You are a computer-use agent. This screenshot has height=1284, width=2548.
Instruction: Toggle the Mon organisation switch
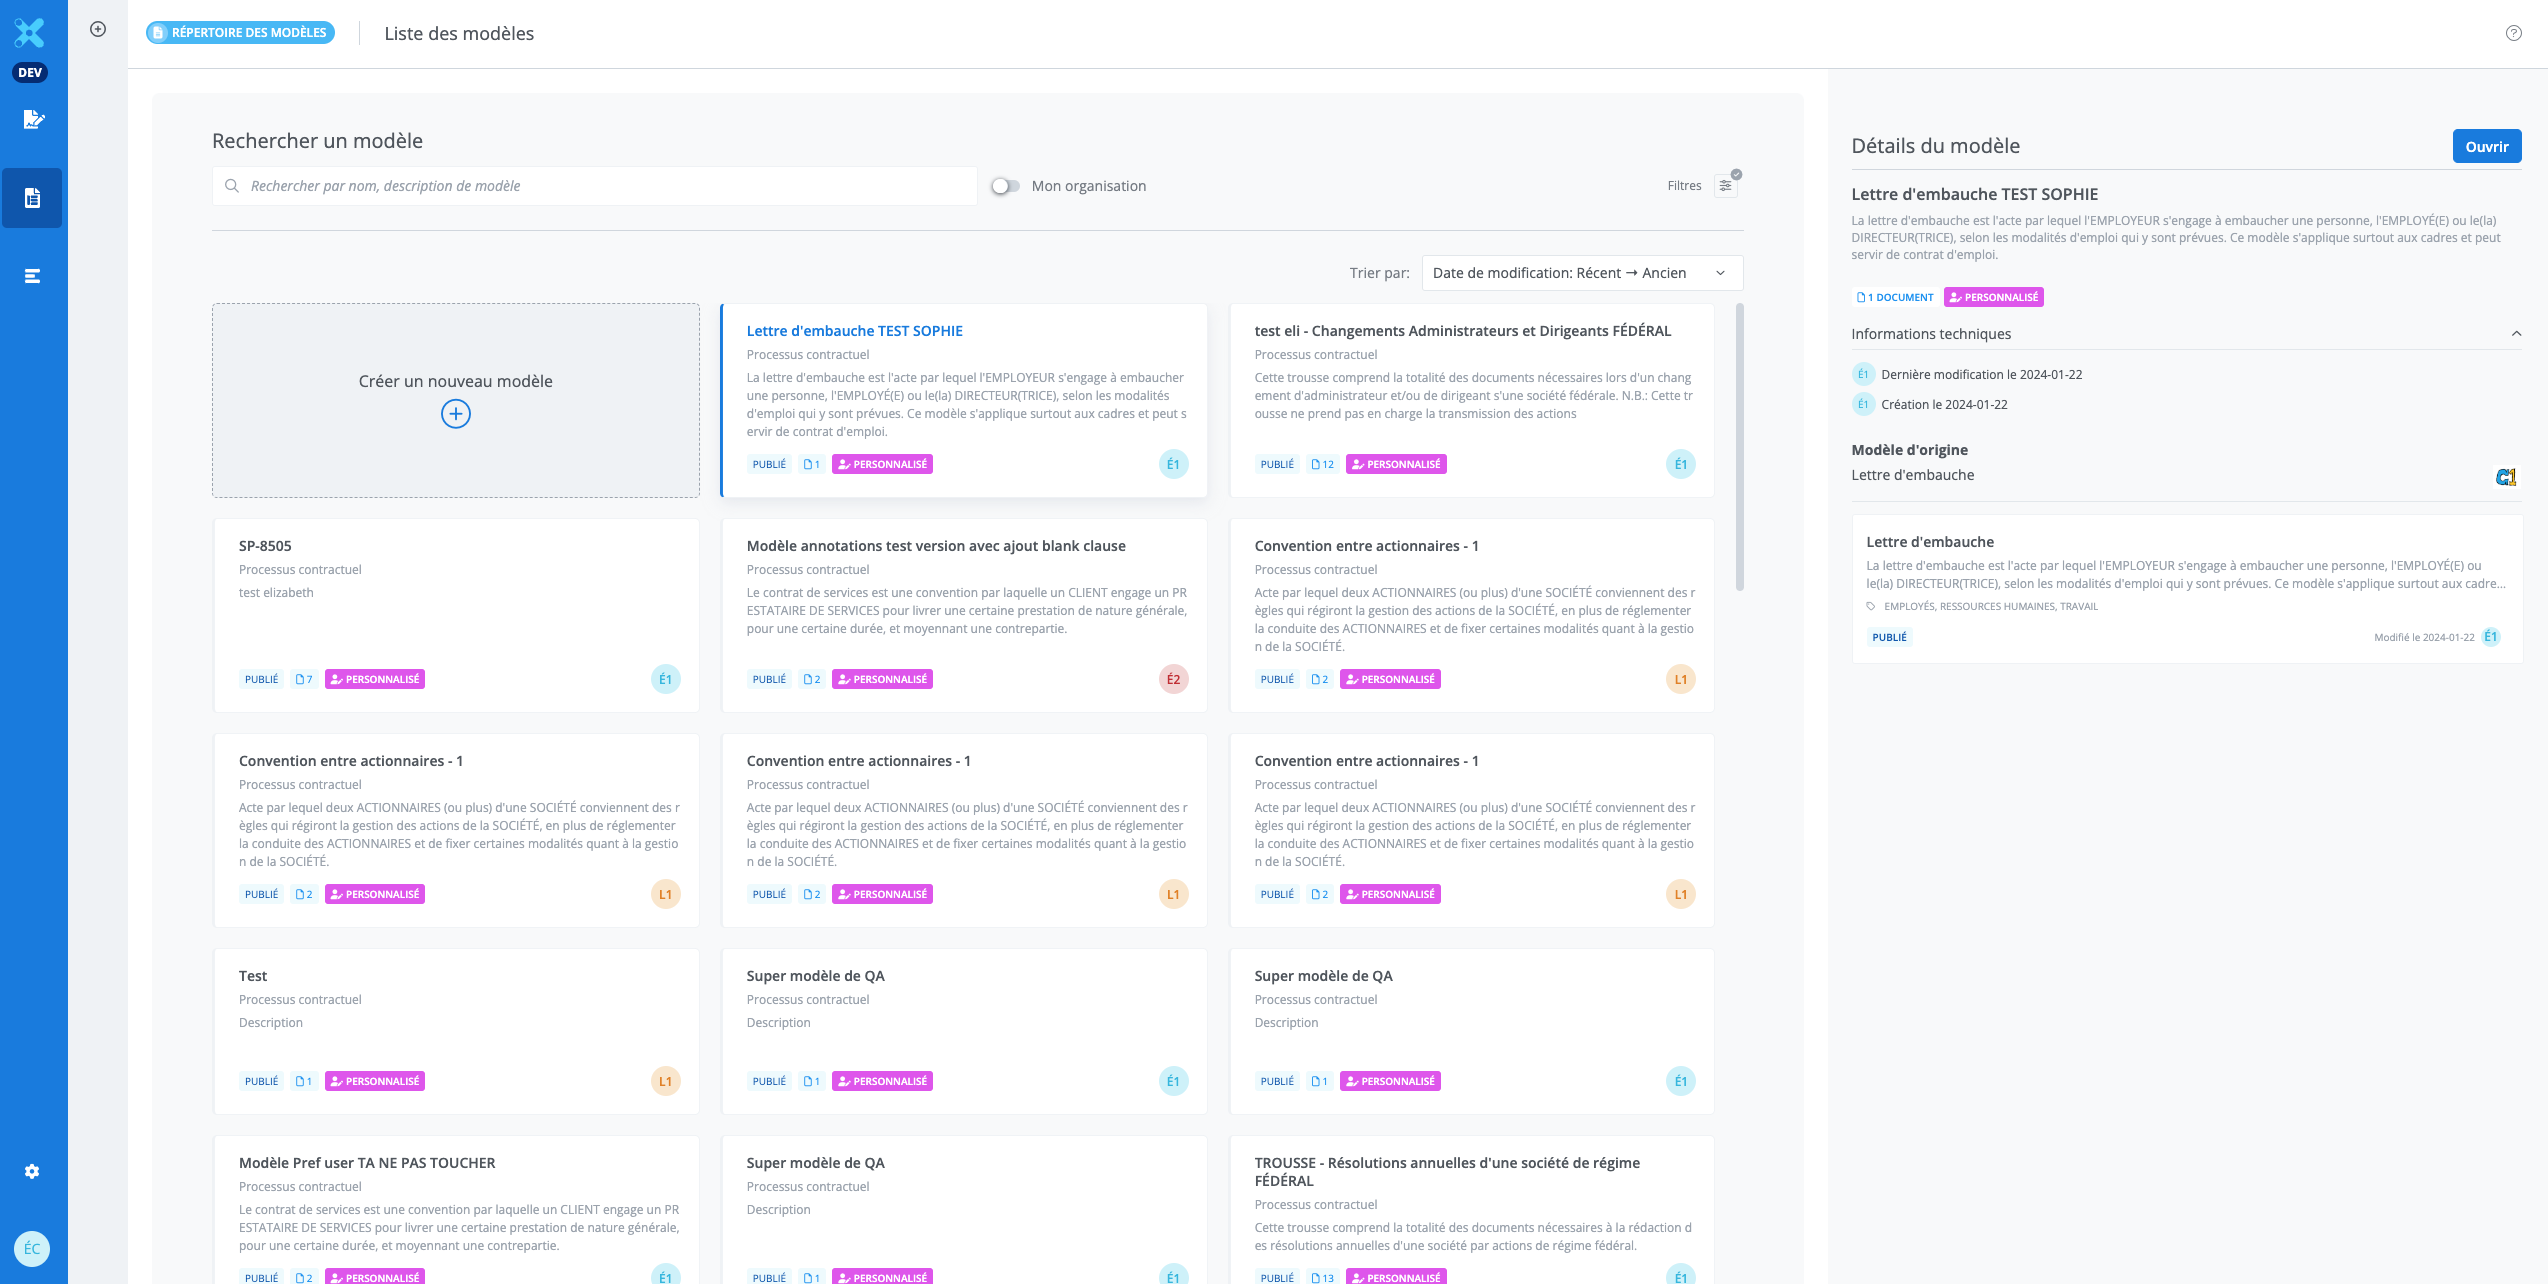(1005, 186)
